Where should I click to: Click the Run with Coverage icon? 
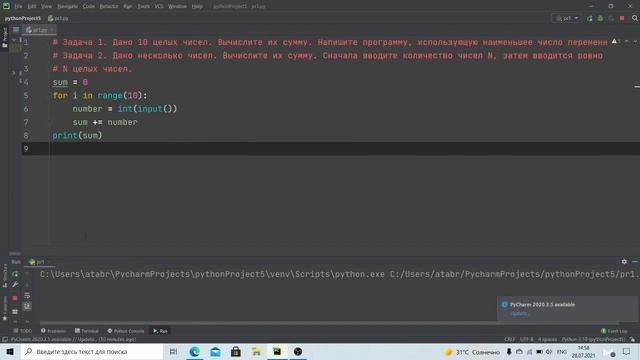(x=611, y=18)
